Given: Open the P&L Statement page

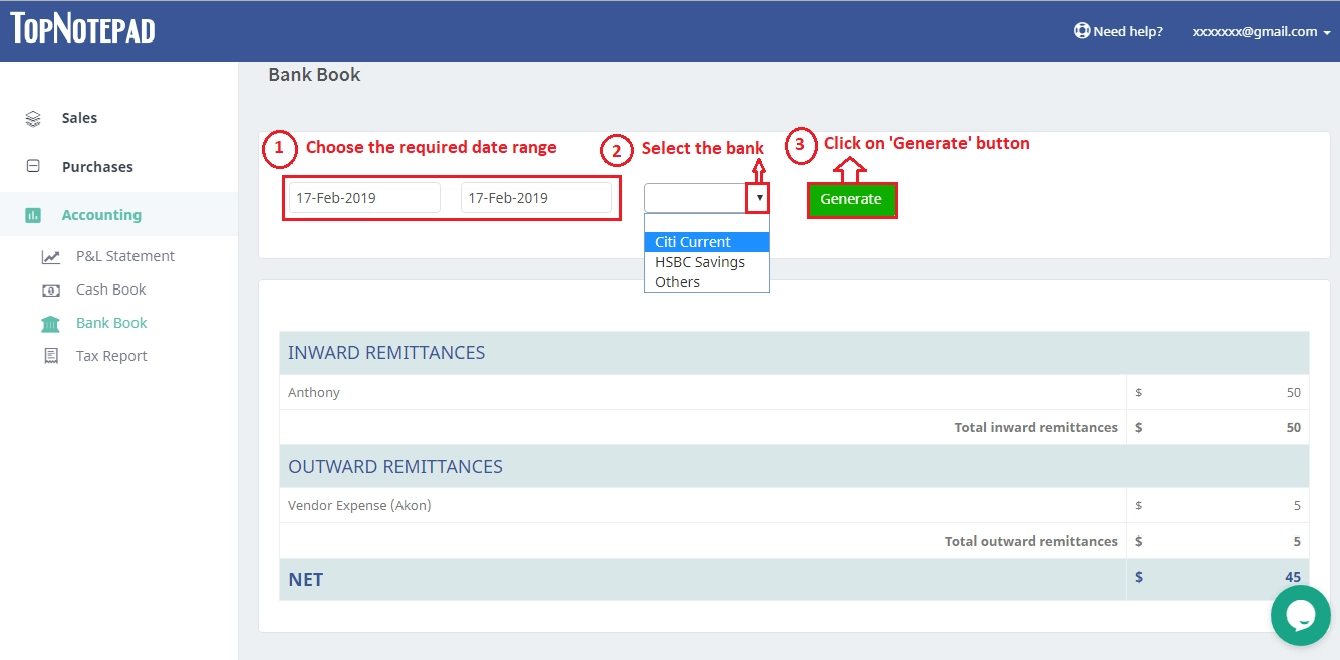Looking at the screenshot, I should point(125,256).
